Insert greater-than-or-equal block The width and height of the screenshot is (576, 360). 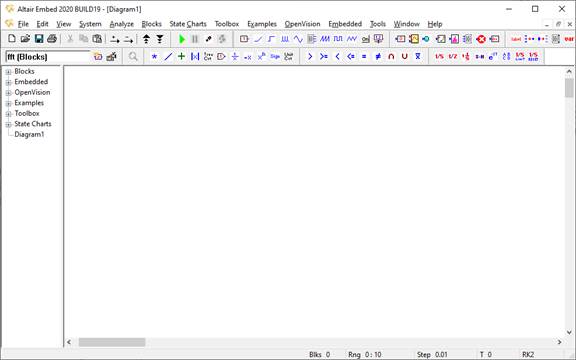pos(324,57)
